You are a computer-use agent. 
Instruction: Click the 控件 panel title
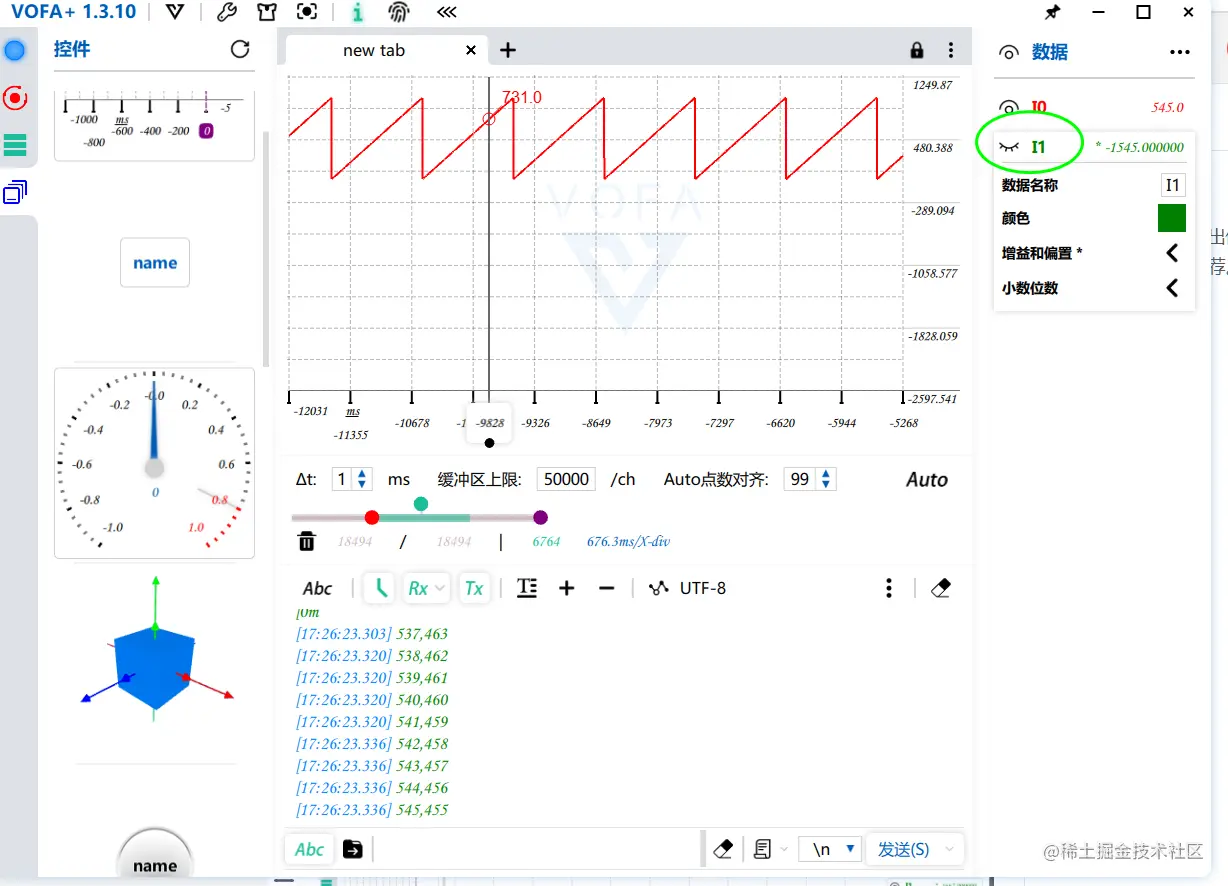(72, 49)
